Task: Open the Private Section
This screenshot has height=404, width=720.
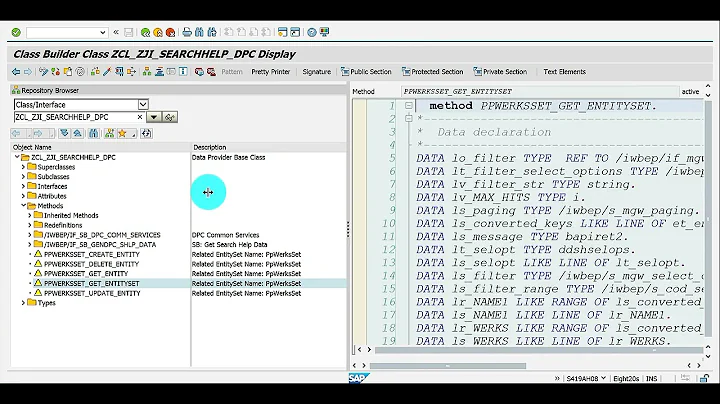Action: coord(500,72)
